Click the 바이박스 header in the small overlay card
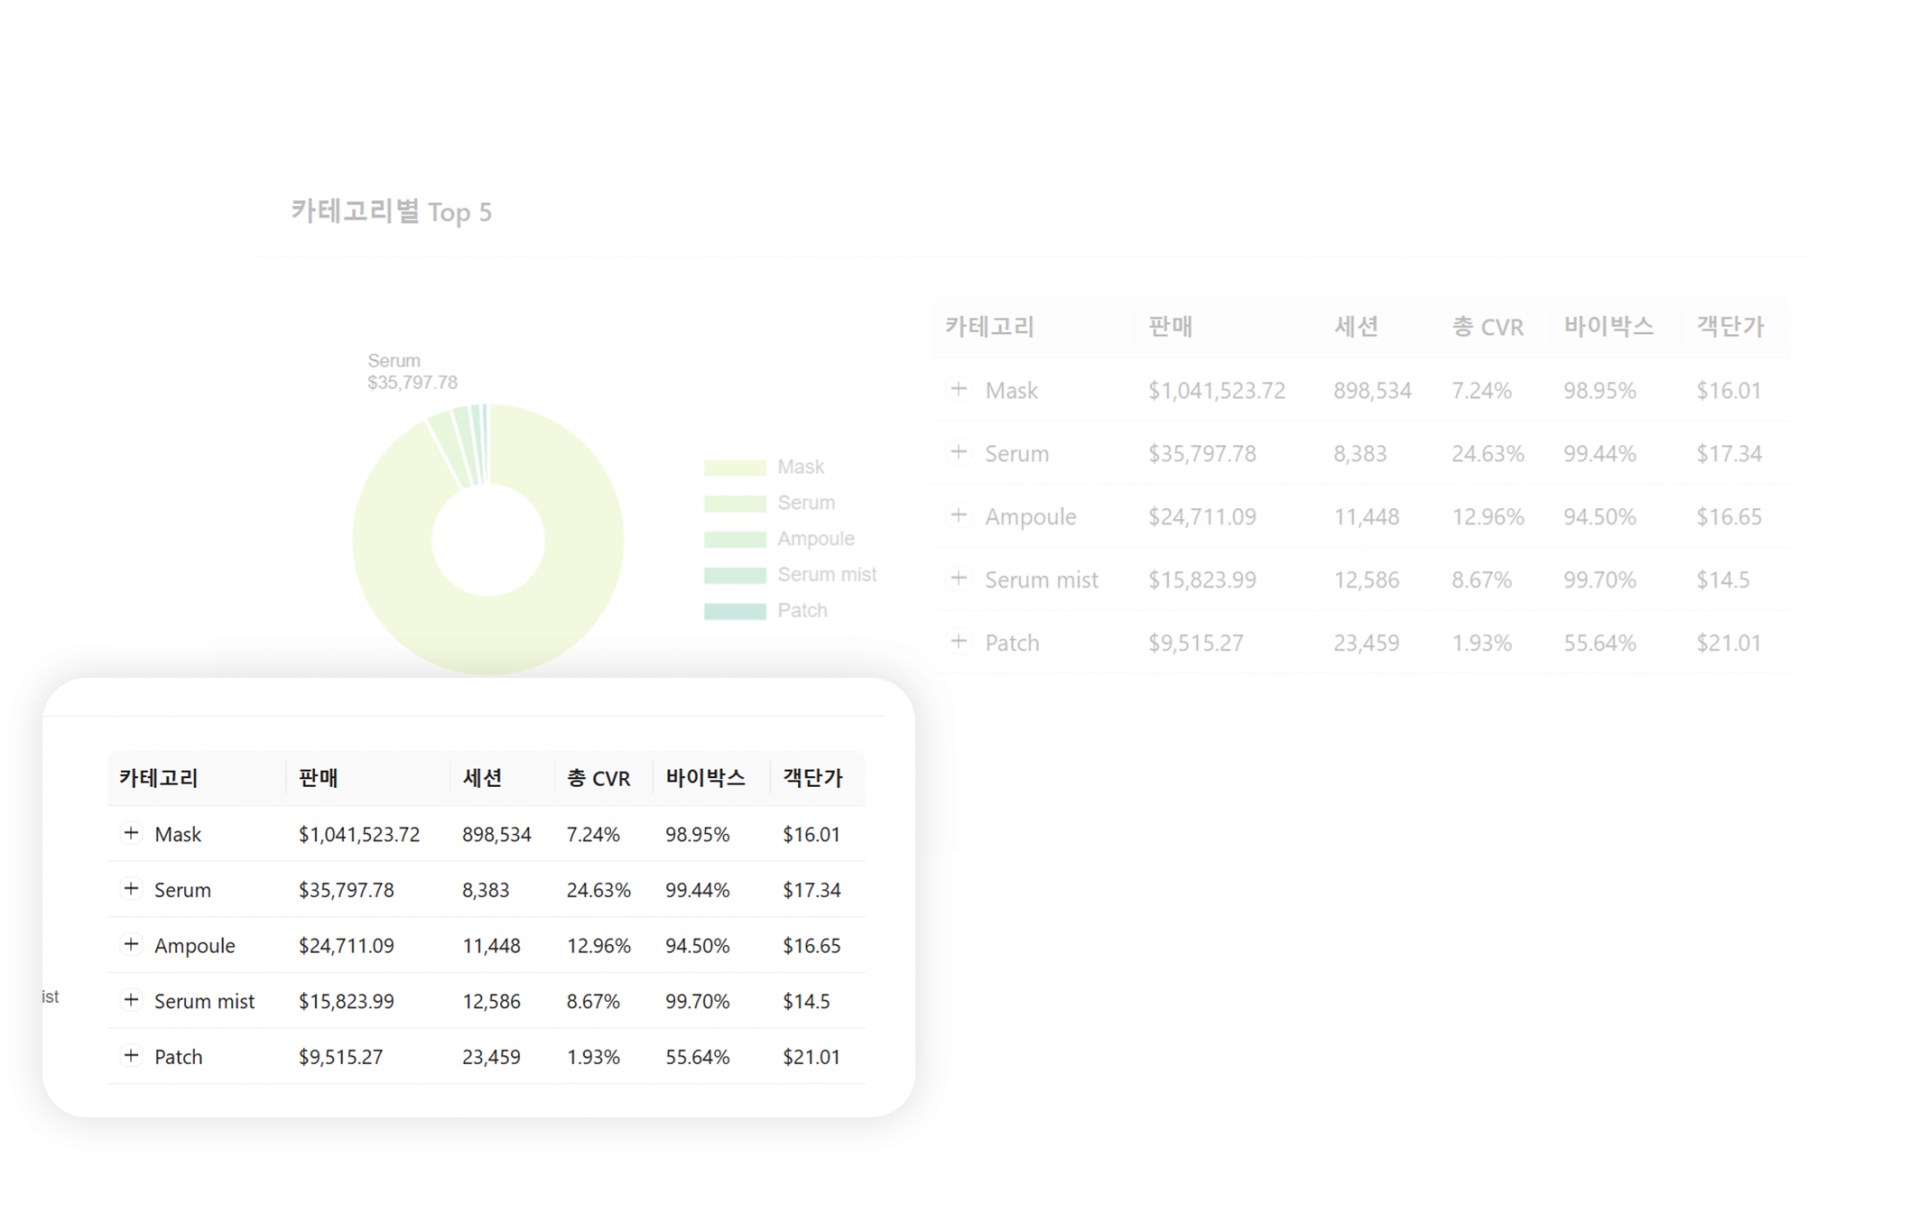This screenshot has height=1223, width=1920. pos(705,778)
